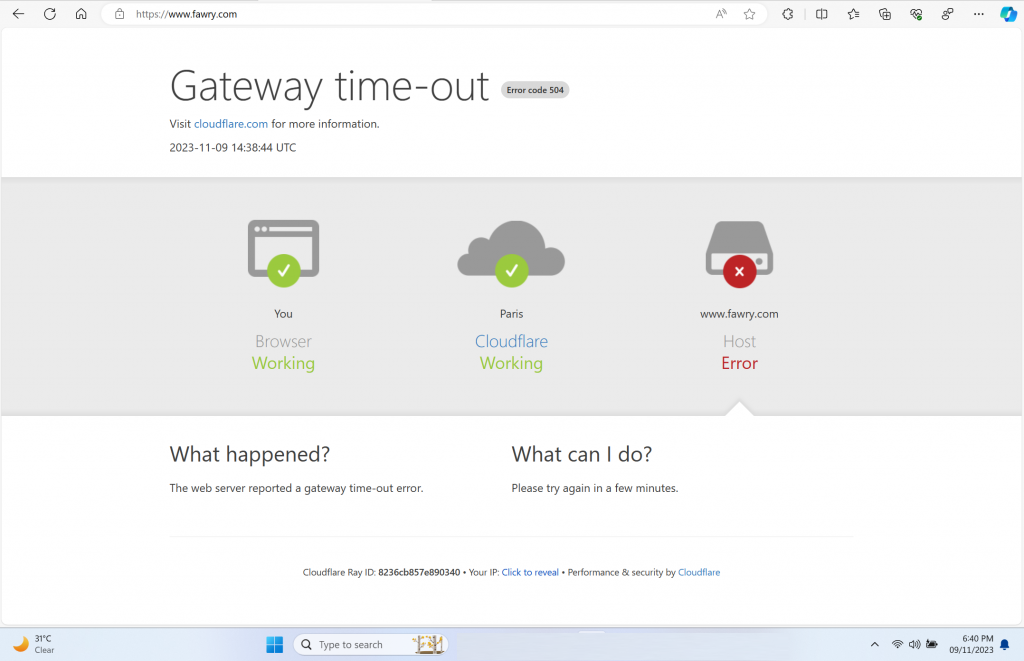
Task: Open the Collections icon
Action: 885,14
